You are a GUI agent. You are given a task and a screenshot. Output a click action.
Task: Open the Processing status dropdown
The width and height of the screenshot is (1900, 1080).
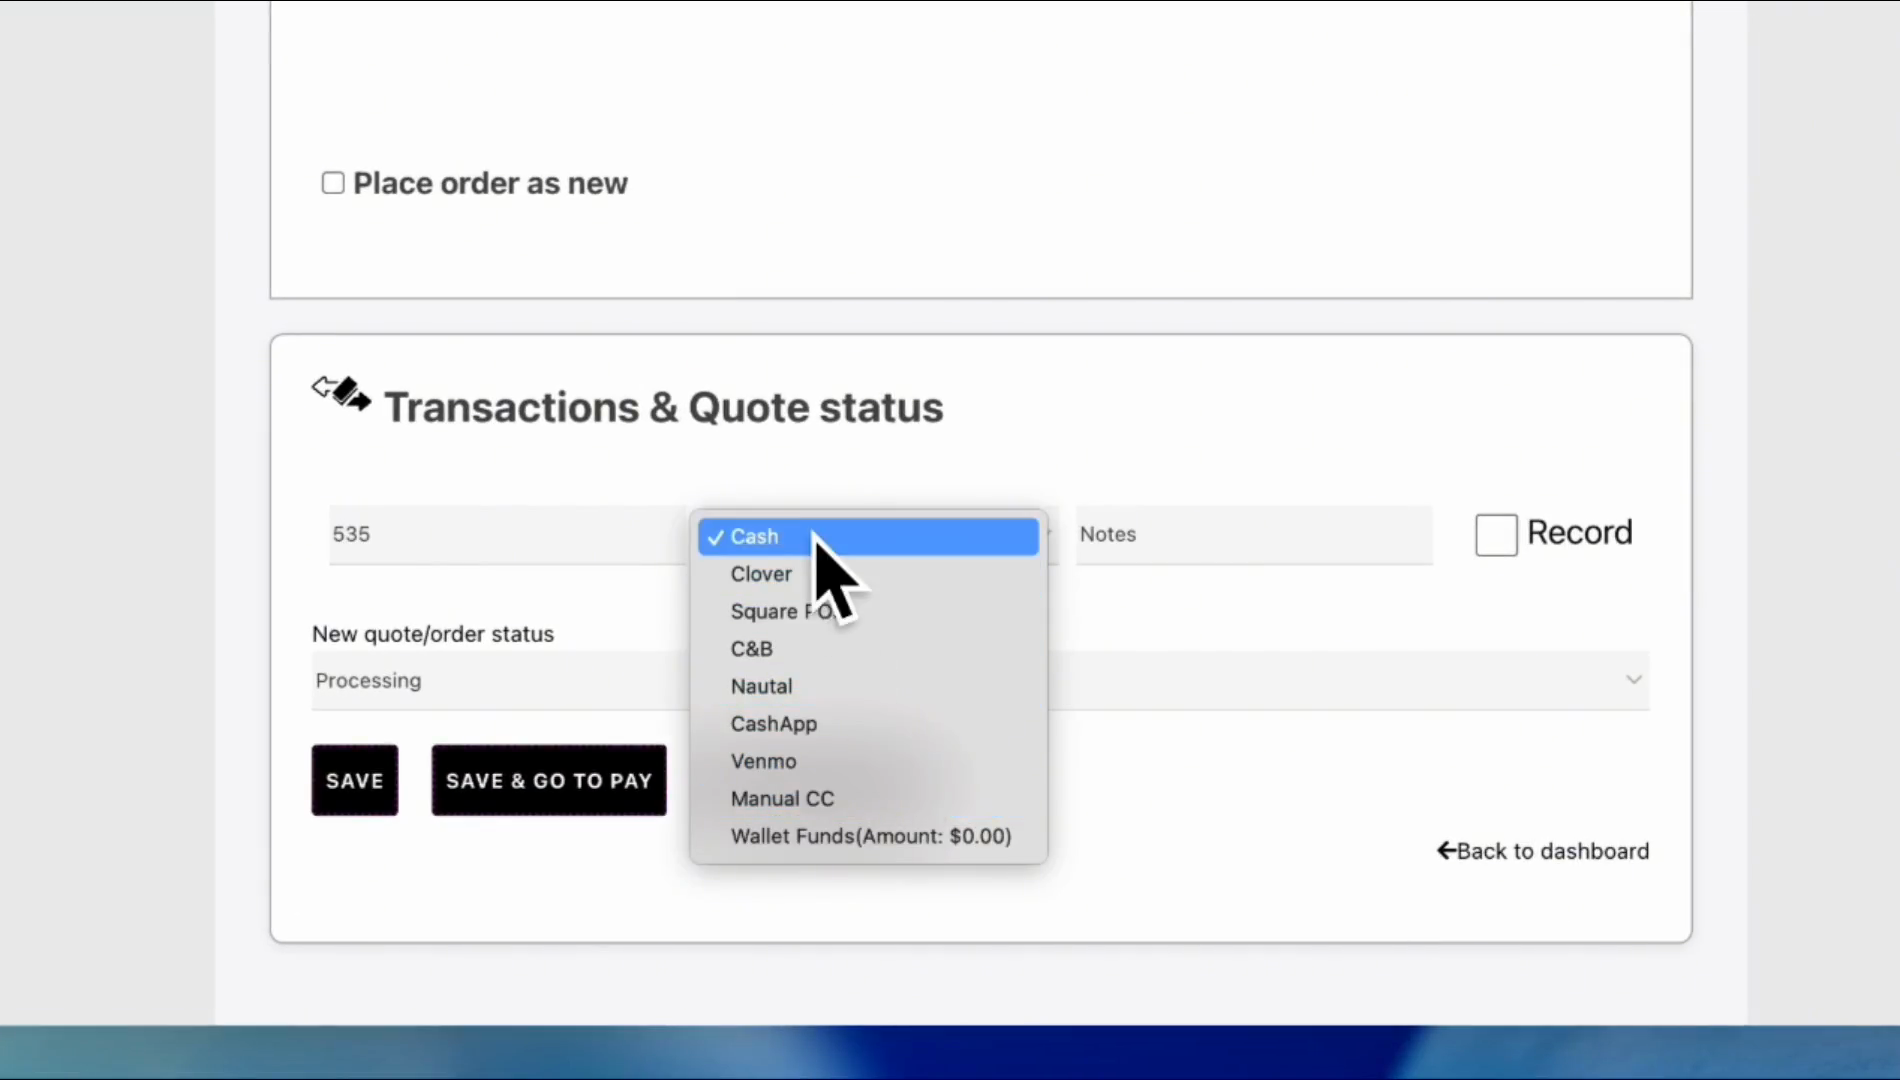coord(500,681)
